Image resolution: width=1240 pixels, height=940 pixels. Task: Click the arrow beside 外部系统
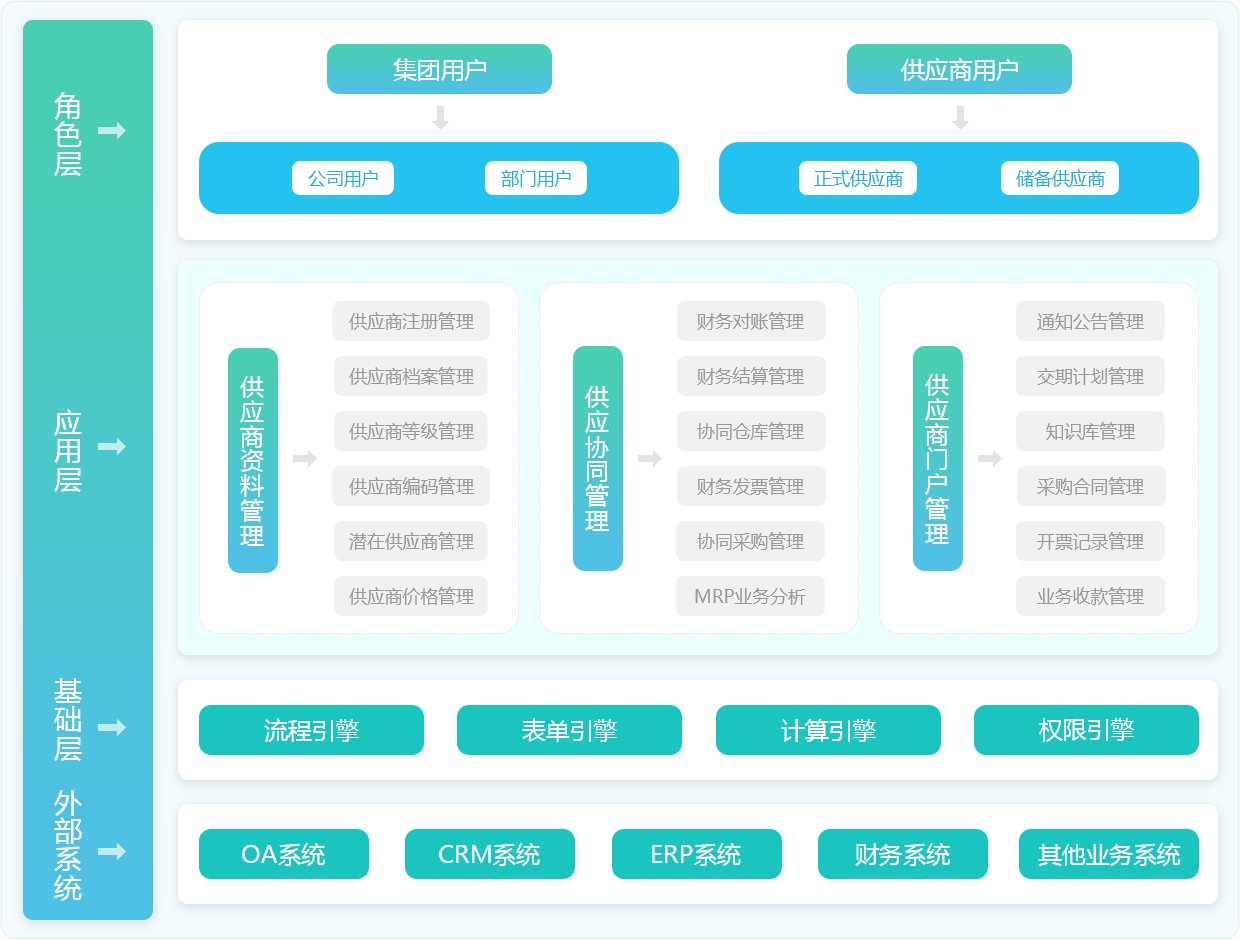111,852
